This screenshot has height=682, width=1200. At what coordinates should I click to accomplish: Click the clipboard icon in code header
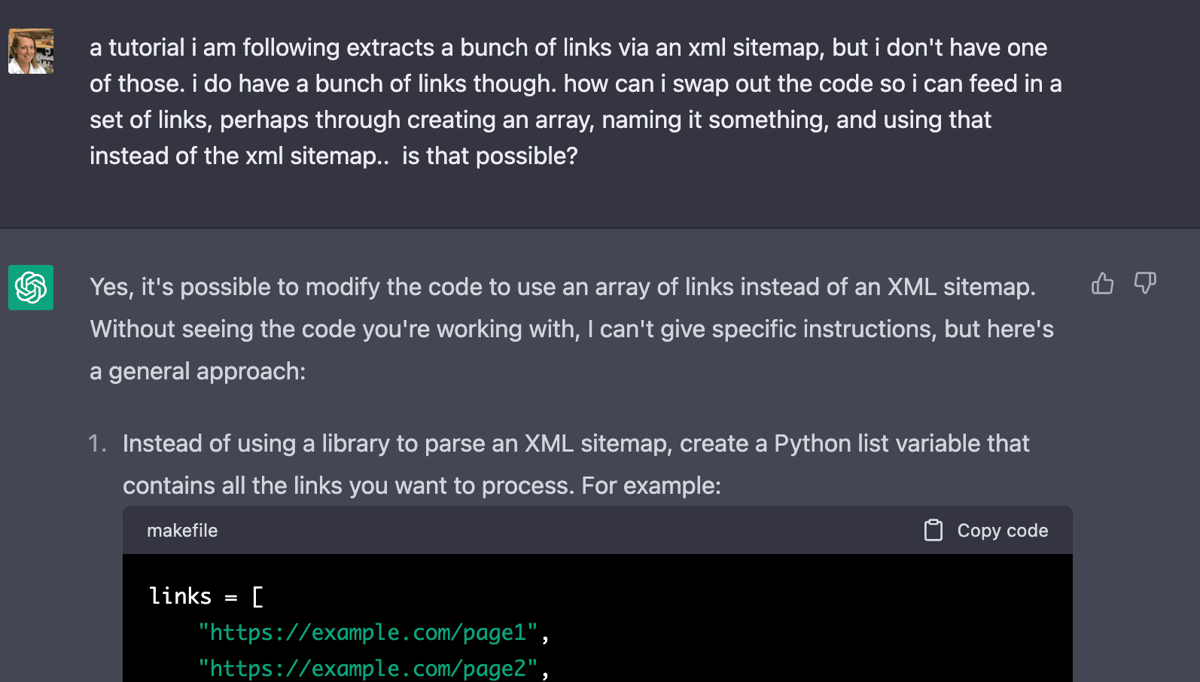pos(933,530)
